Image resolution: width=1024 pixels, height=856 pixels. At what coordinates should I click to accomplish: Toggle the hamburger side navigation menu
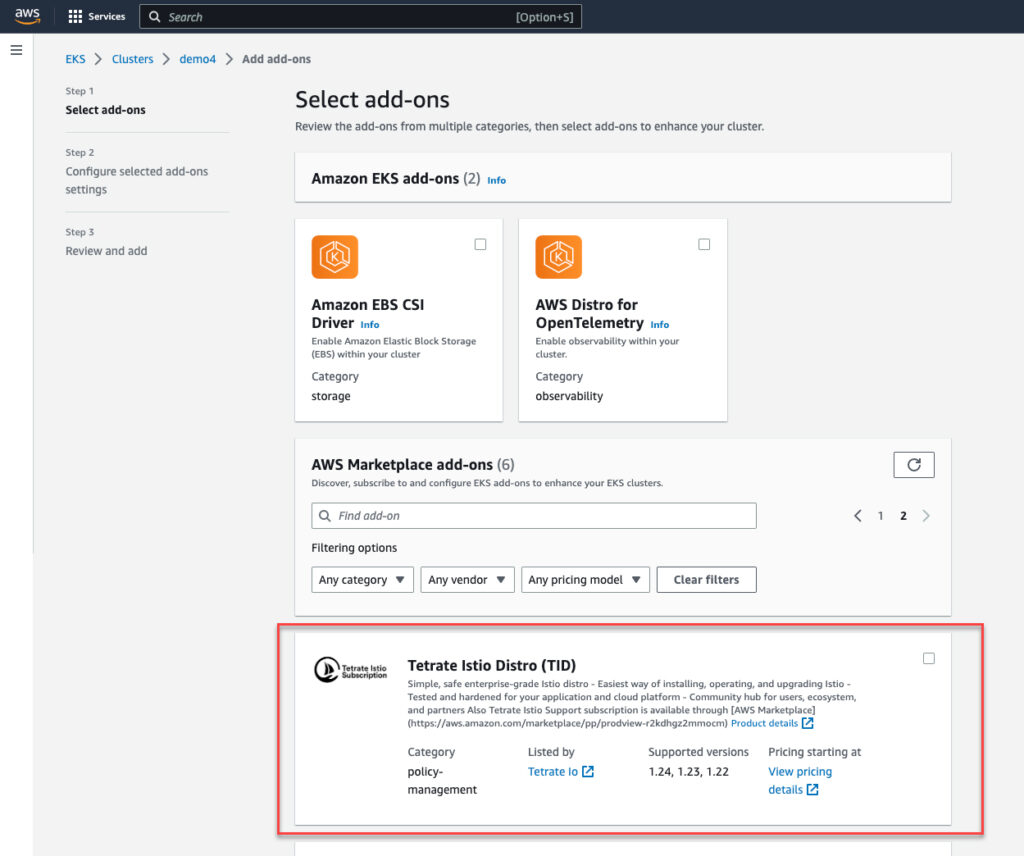[16, 50]
